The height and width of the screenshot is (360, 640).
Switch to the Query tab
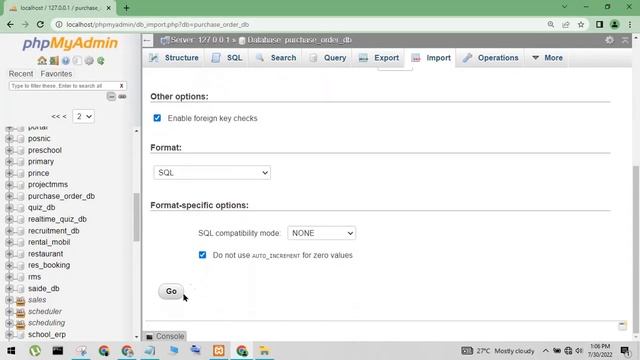(328, 58)
